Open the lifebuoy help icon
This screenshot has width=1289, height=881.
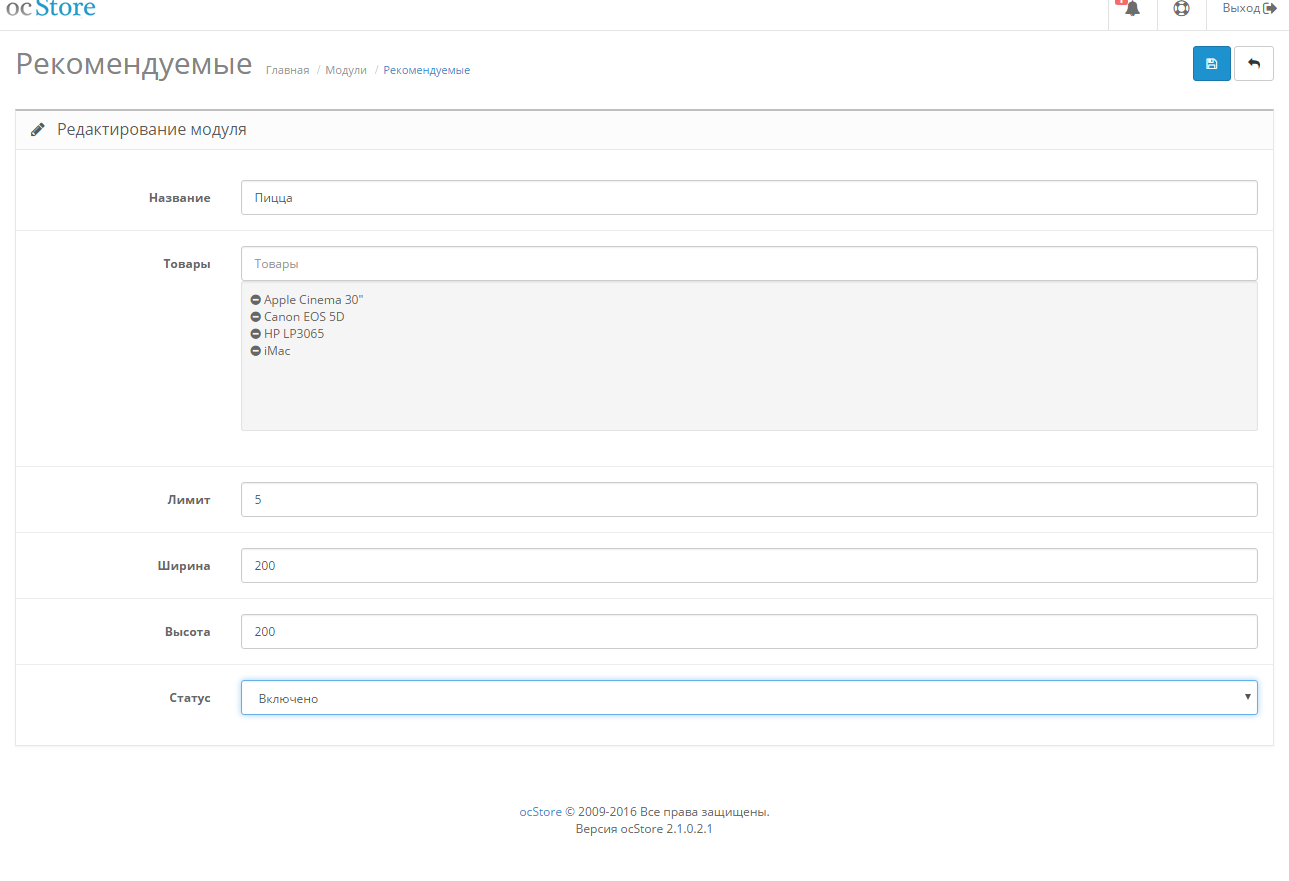pos(1181,9)
